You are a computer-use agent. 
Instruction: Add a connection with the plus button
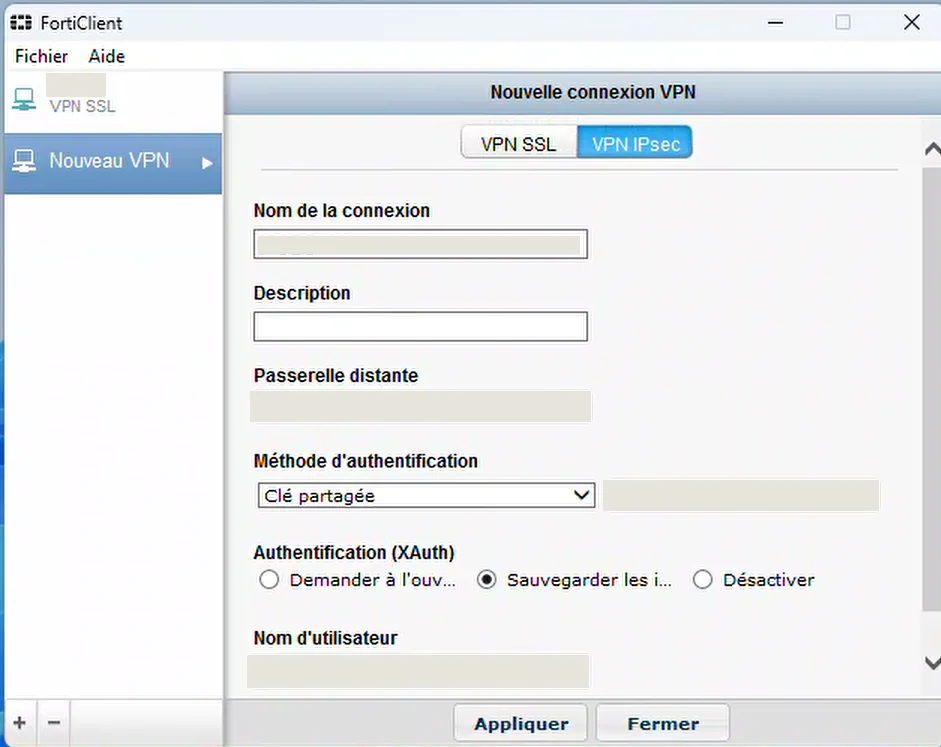tap(20, 722)
